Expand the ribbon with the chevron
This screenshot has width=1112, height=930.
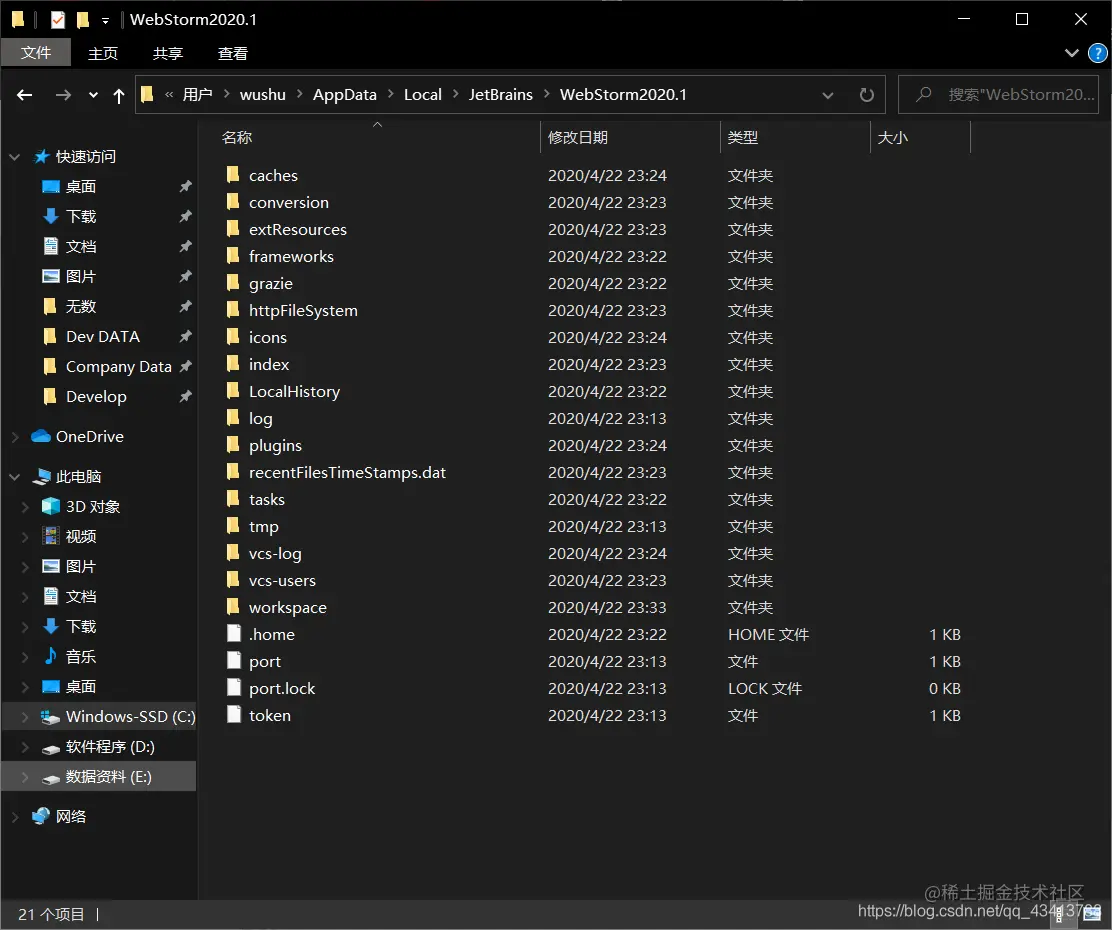coord(1072,53)
